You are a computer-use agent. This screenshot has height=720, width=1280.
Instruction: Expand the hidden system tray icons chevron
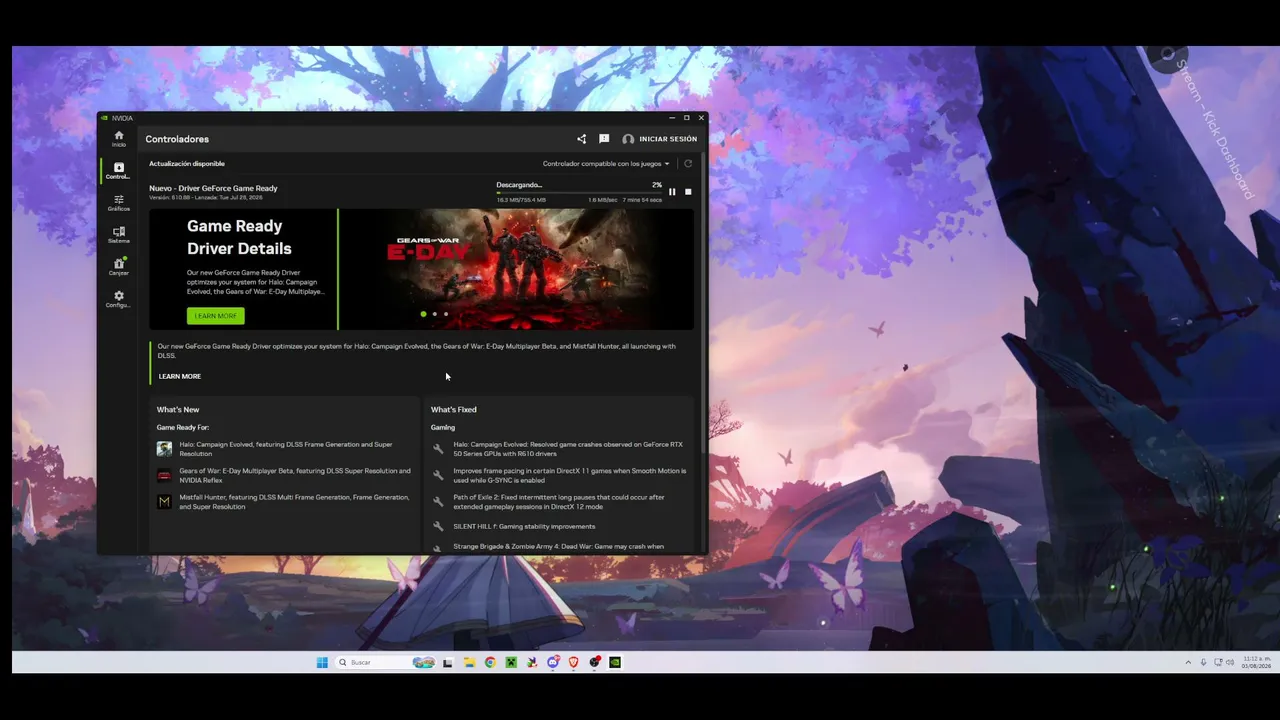click(1188, 662)
